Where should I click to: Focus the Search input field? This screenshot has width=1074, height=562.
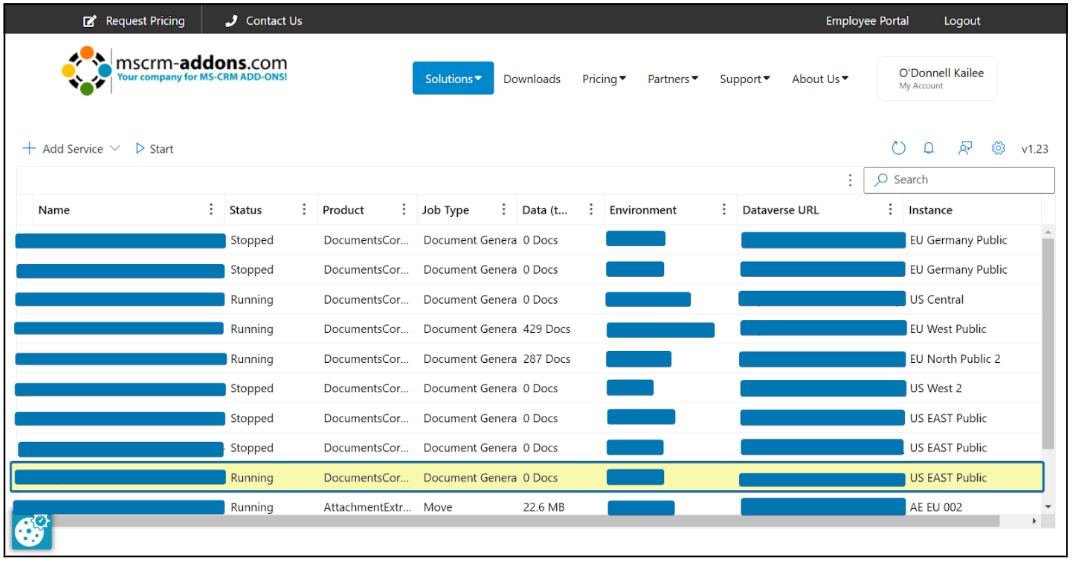959,180
